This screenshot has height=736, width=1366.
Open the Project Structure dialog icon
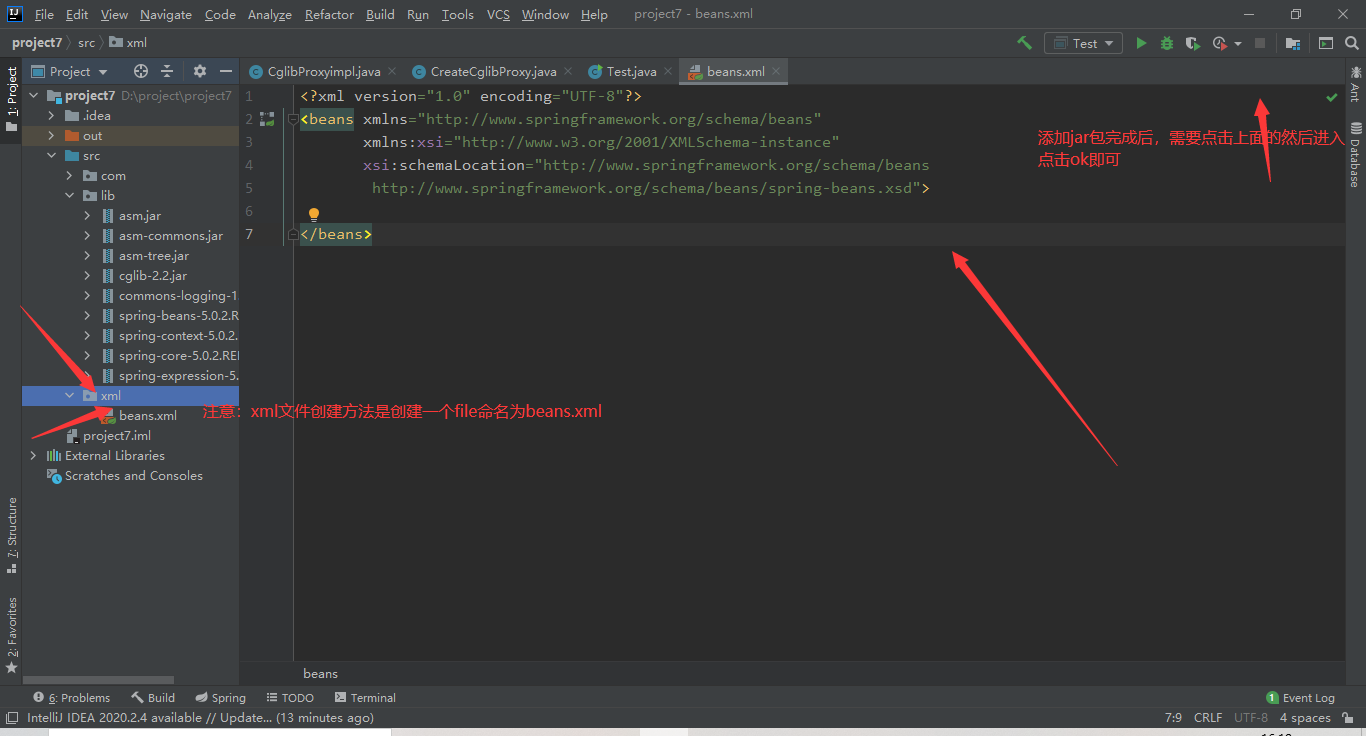pos(1293,43)
